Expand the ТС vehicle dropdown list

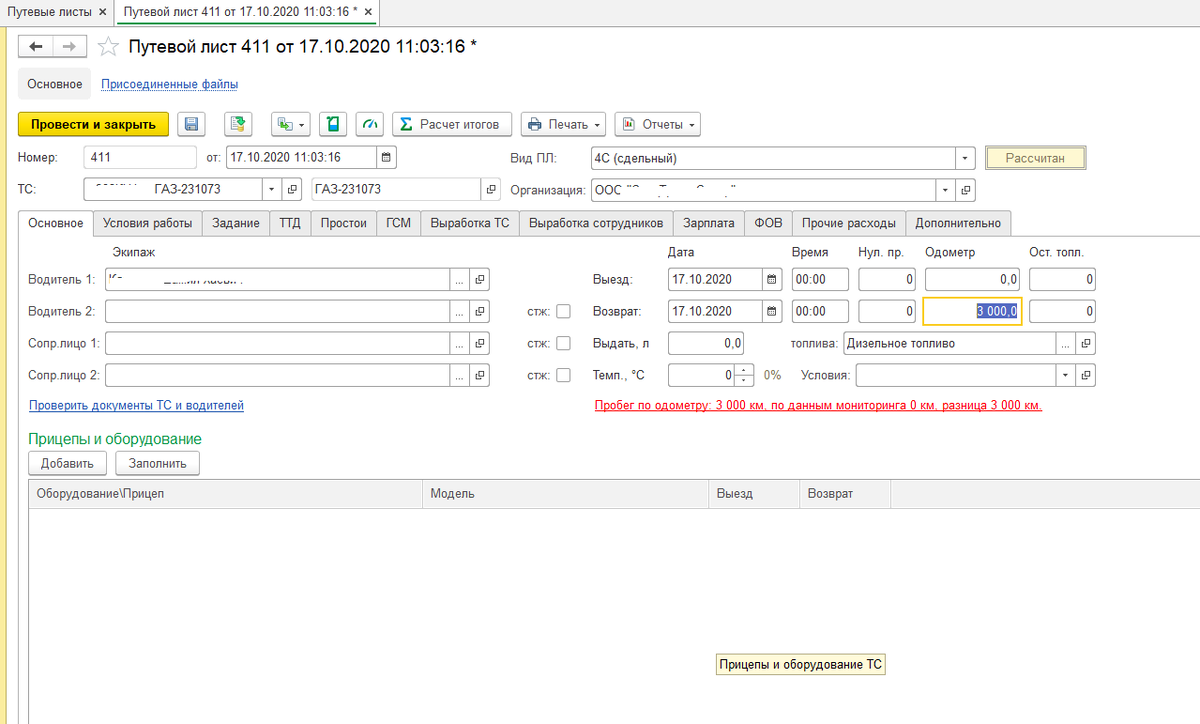tap(272, 189)
